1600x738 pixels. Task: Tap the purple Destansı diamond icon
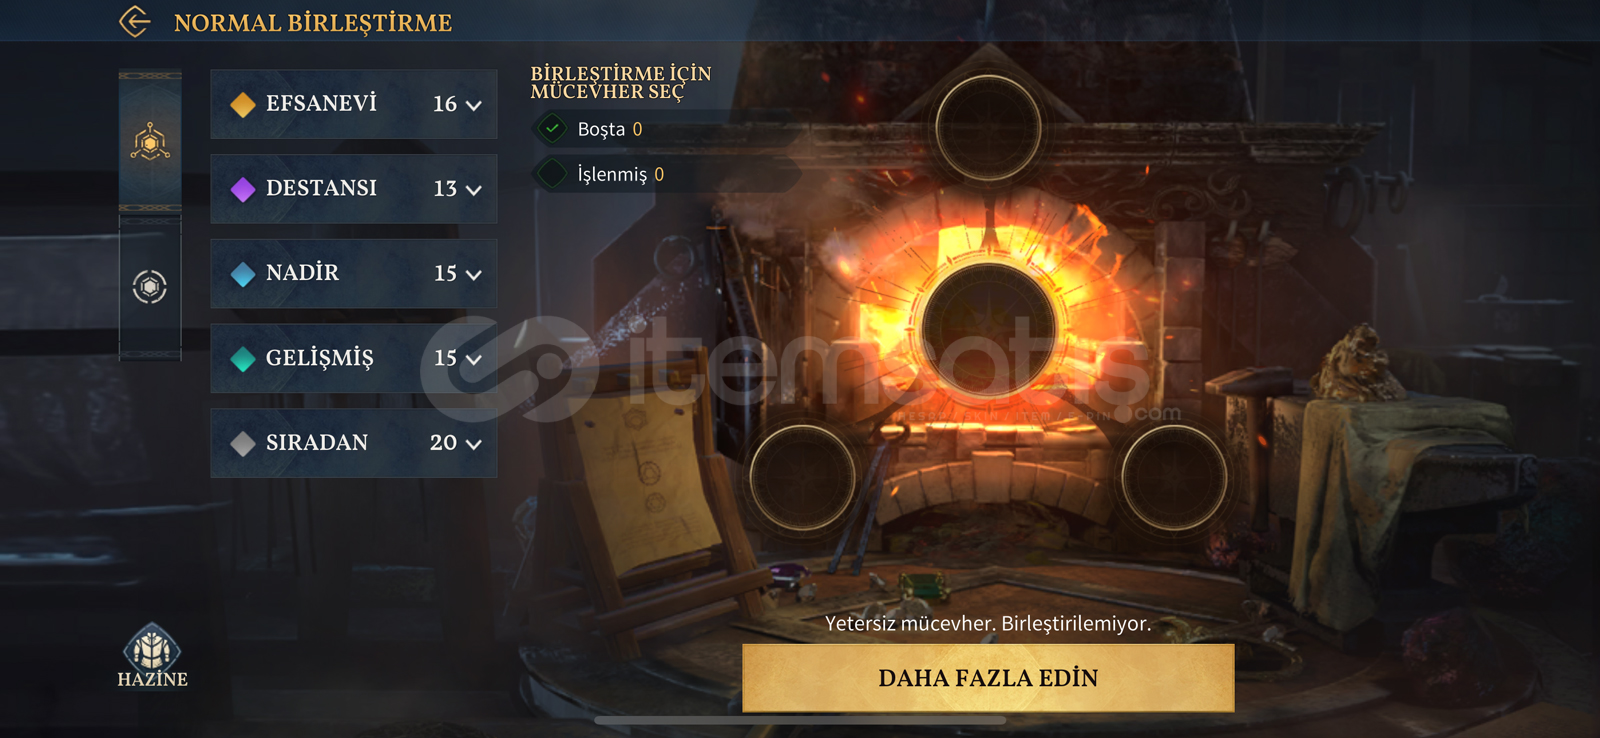243,189
